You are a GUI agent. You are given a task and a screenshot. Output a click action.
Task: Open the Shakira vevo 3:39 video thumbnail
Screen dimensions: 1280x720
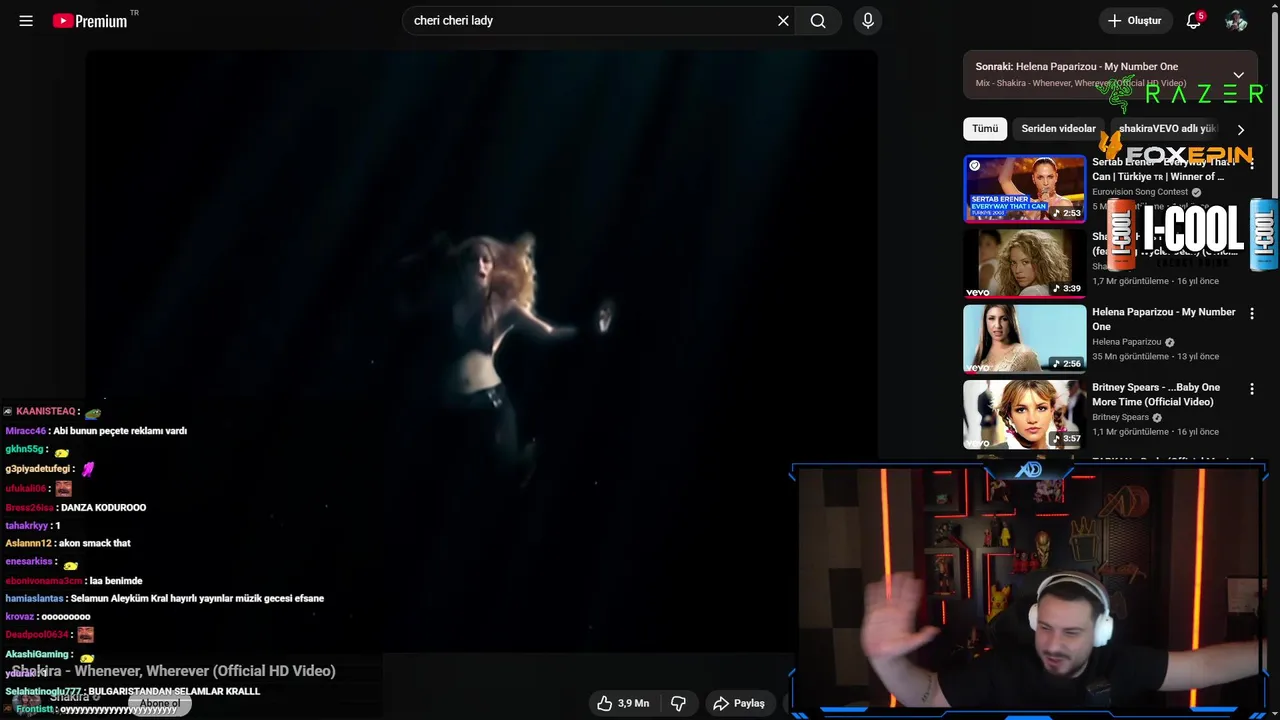1024,263
